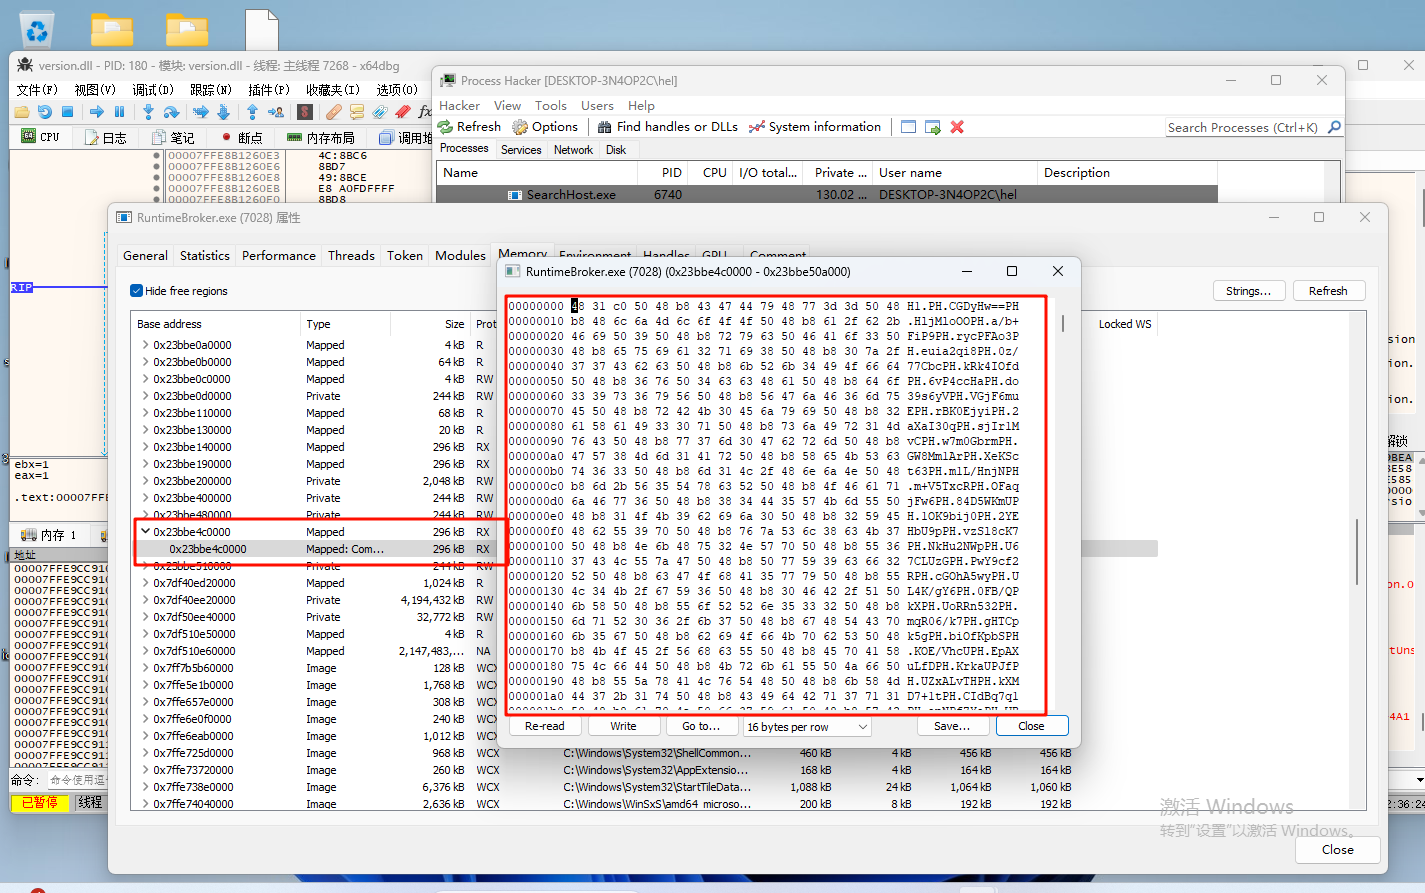Open the Tools menu in Process Hacker
Viewport: 1425px width, 893px height.
550,106
